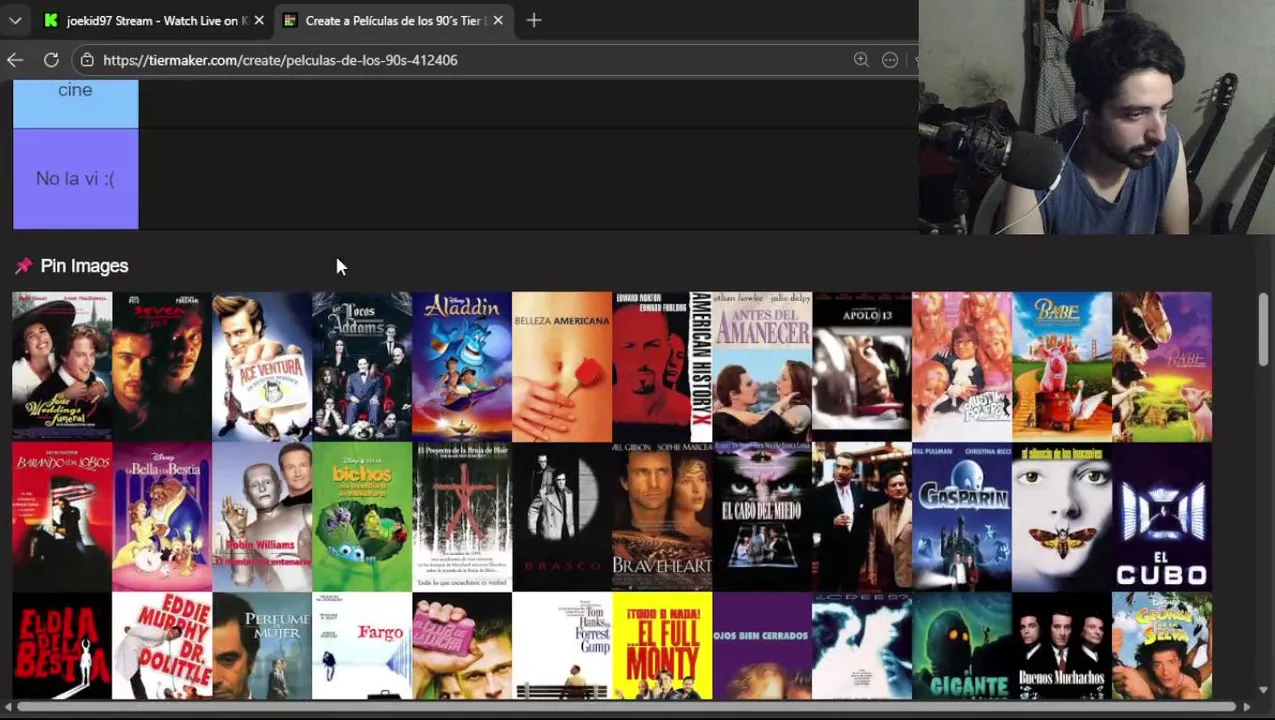Select the Gigante poster
This screenshot has width=1275, height=720.
click(x=962, y=646)
